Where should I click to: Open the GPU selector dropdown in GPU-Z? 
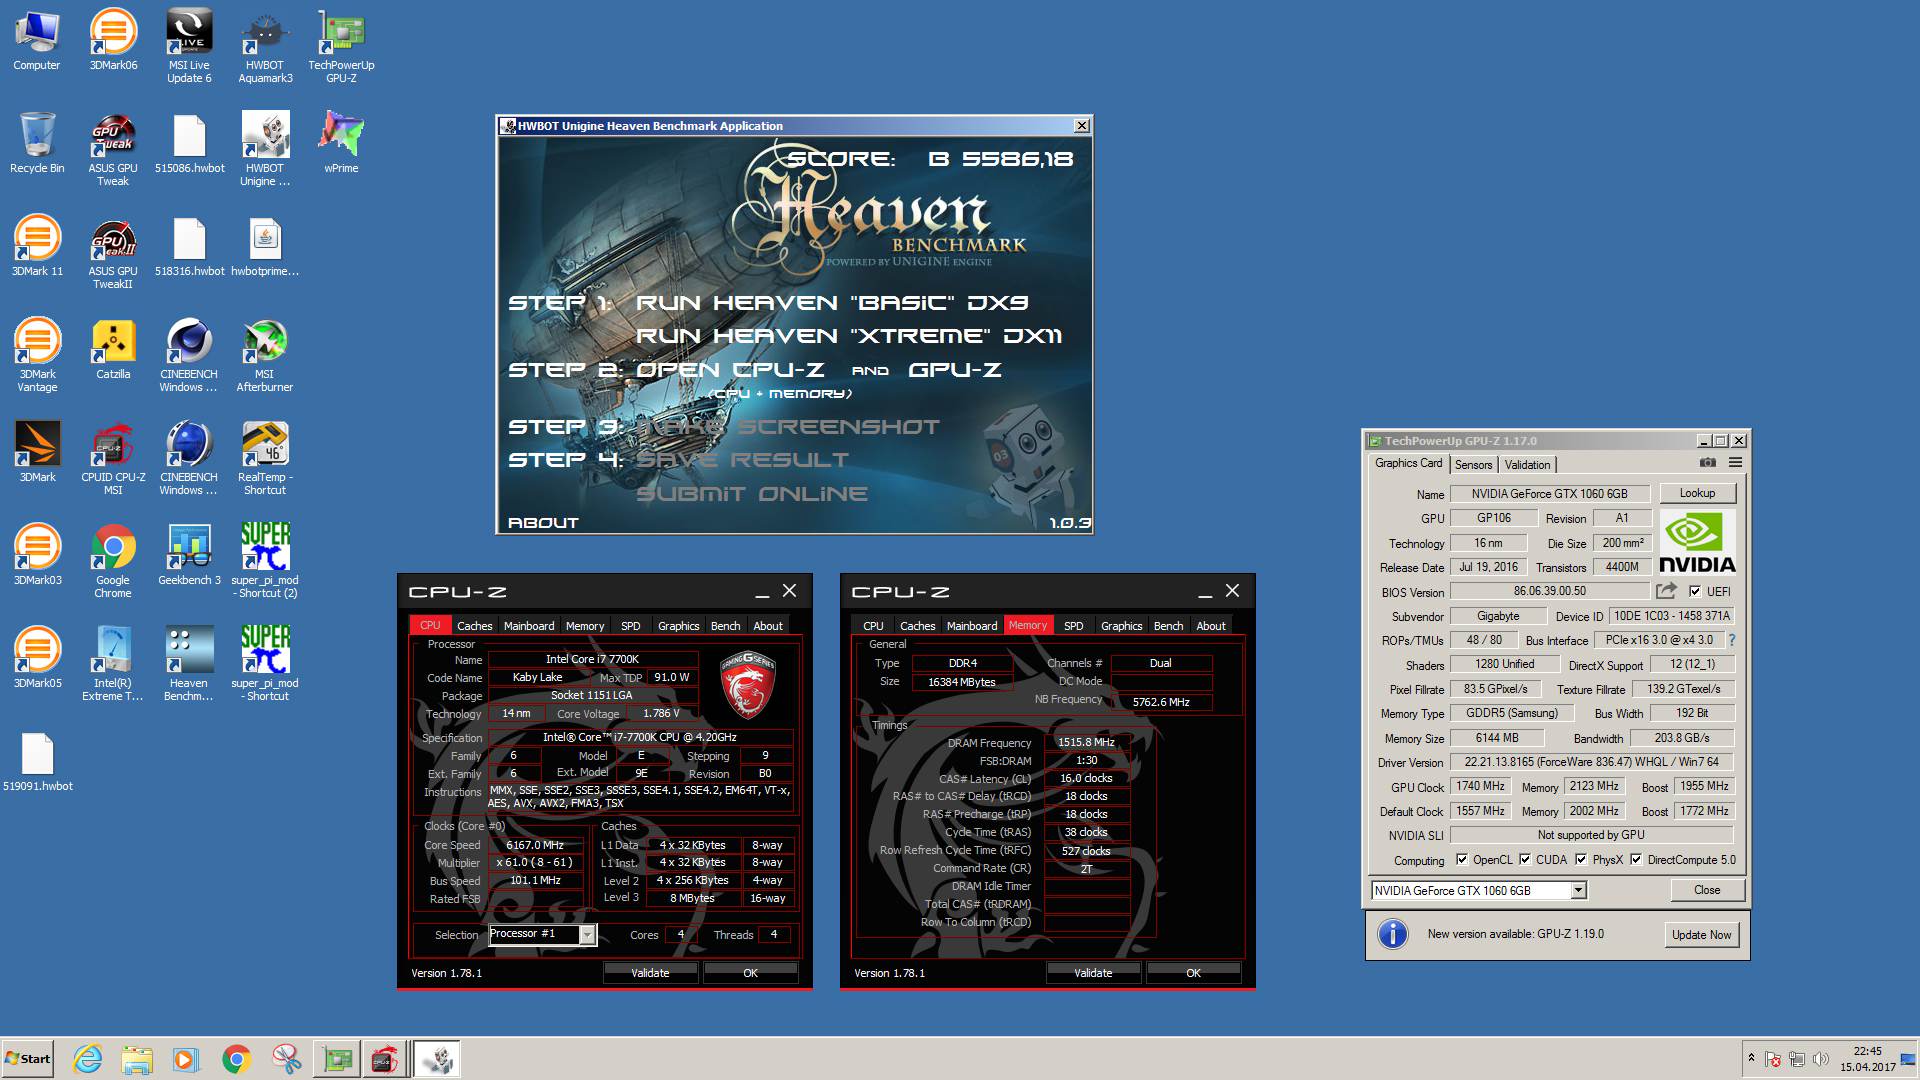click(x=1578, y=891)
